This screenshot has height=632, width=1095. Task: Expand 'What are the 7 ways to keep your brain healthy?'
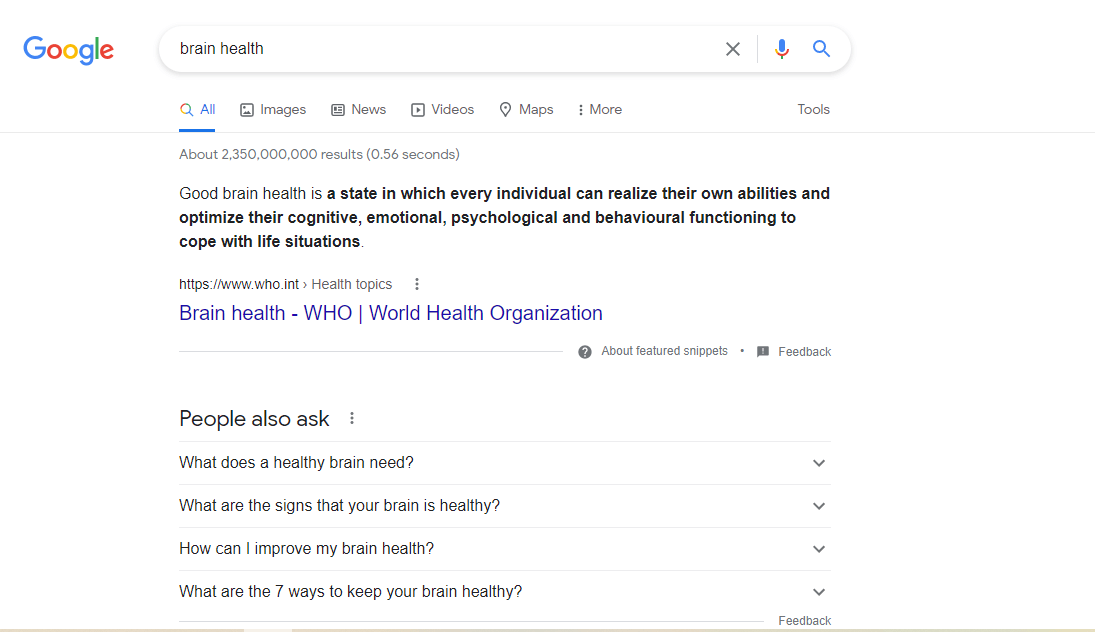tap(504, 591)
